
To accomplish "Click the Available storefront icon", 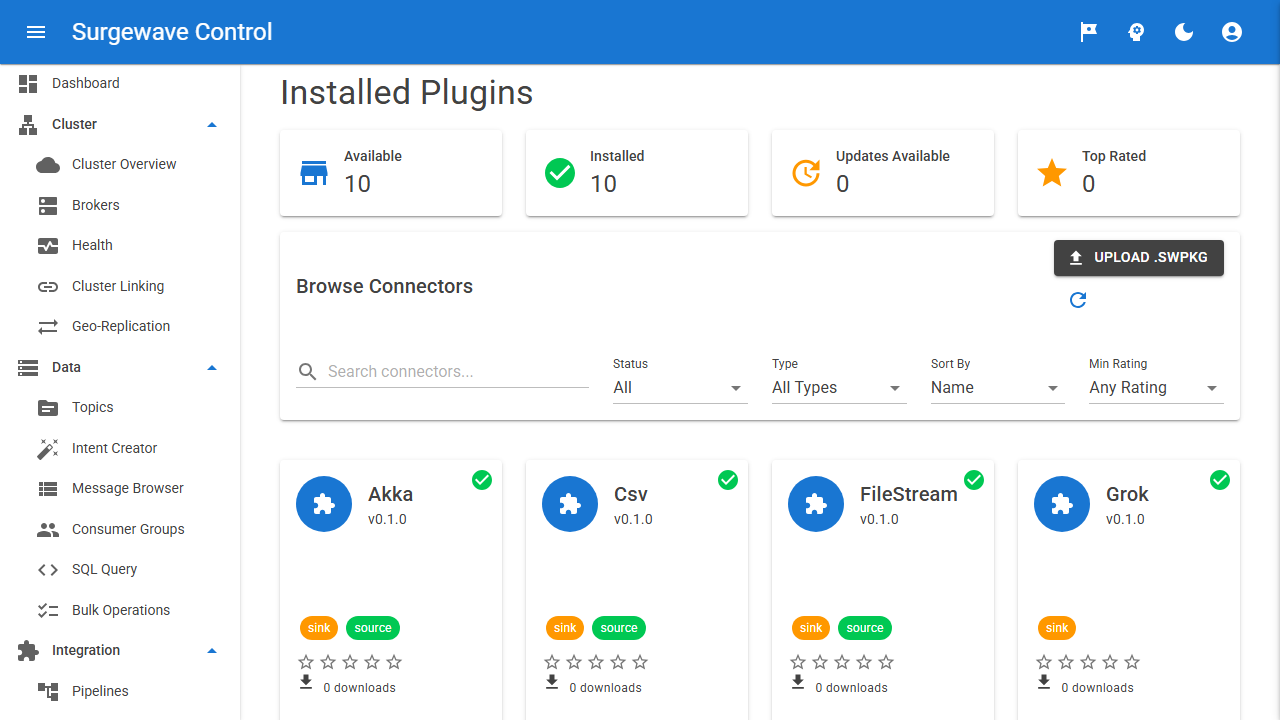I will click(x=314, y=173).
